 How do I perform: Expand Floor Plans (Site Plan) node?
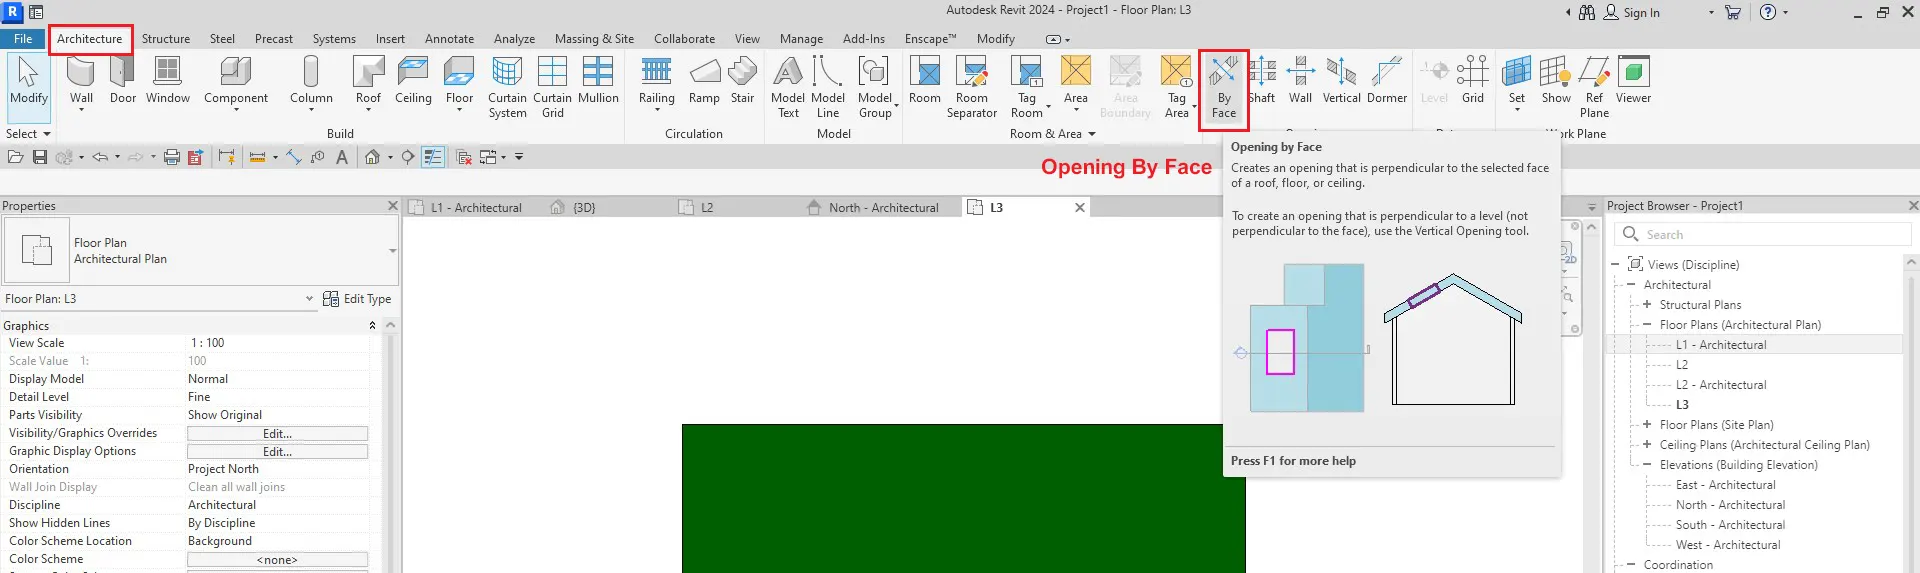tap(1647, 425)
